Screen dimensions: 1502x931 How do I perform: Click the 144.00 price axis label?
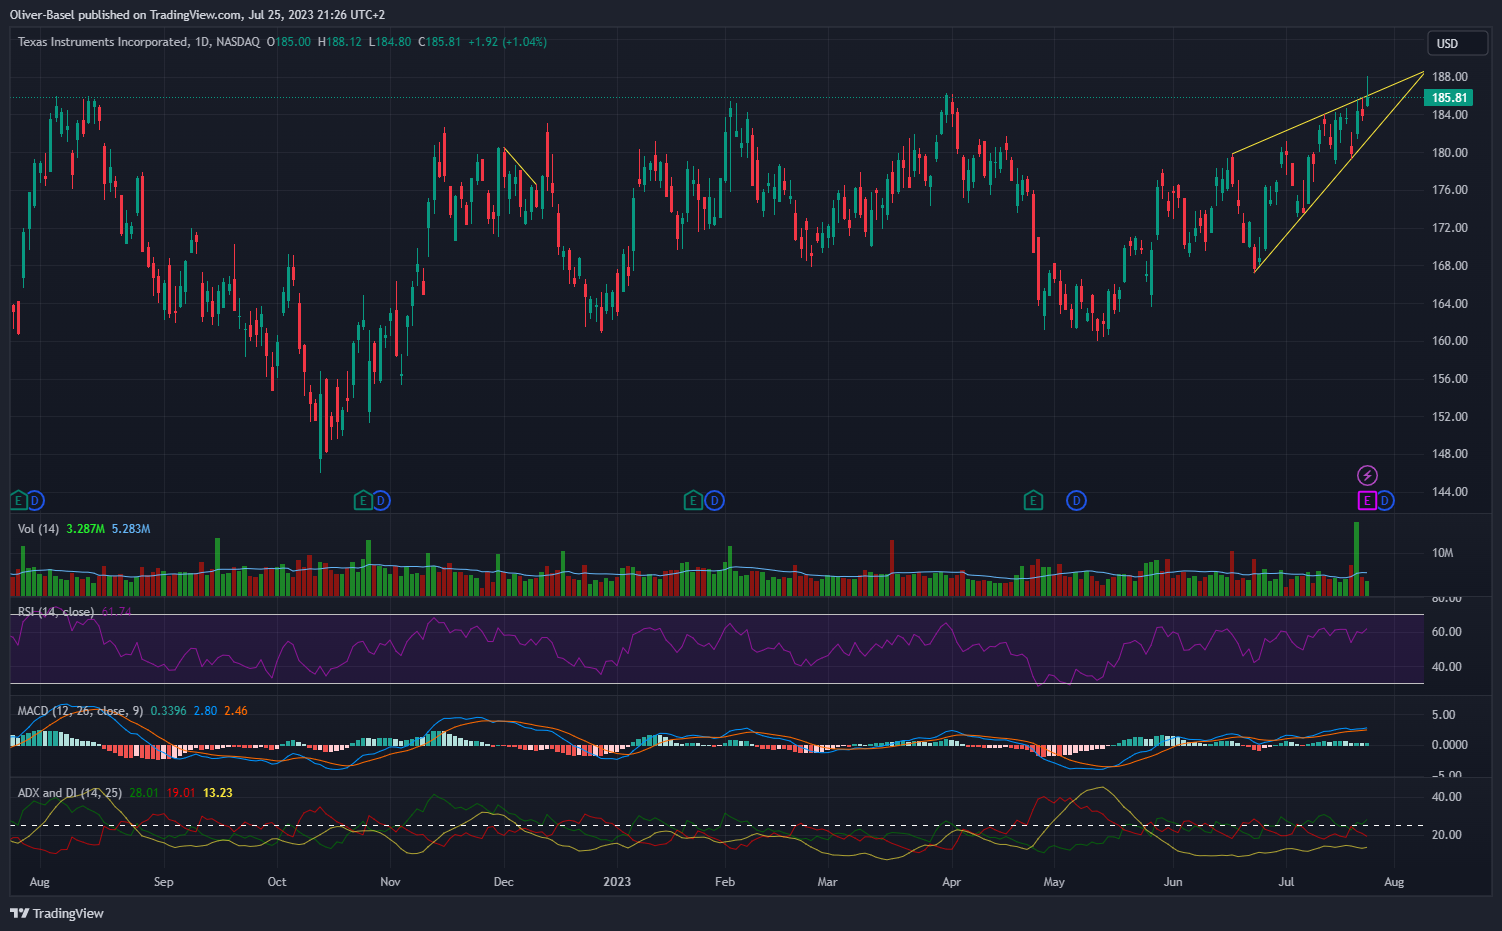tap(1449, 492)
